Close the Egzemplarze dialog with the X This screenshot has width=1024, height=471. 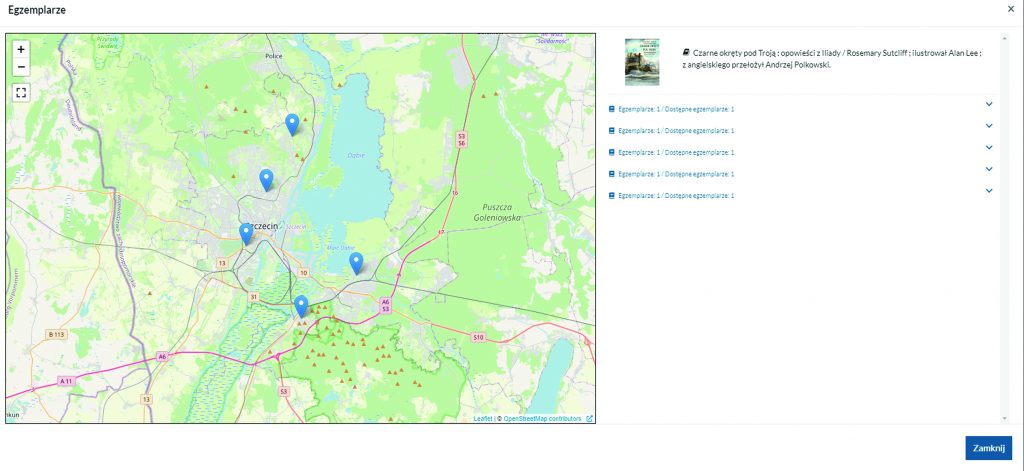(1010, 8)
